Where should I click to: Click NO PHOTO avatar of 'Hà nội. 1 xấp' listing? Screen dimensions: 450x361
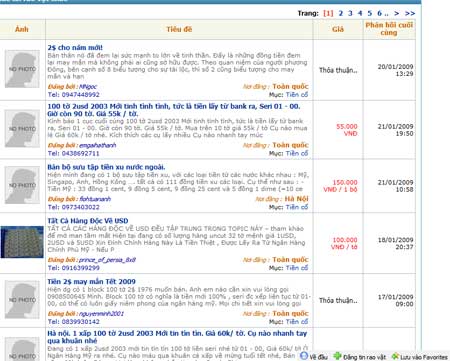click(22, 349)
